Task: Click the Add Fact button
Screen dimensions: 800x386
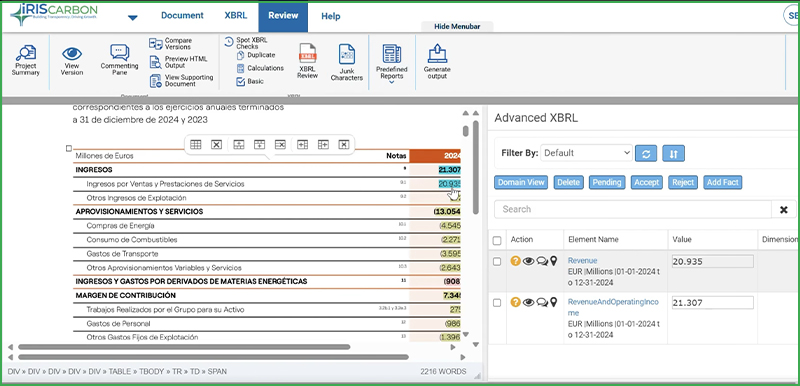Action: (x=722, y=183)
